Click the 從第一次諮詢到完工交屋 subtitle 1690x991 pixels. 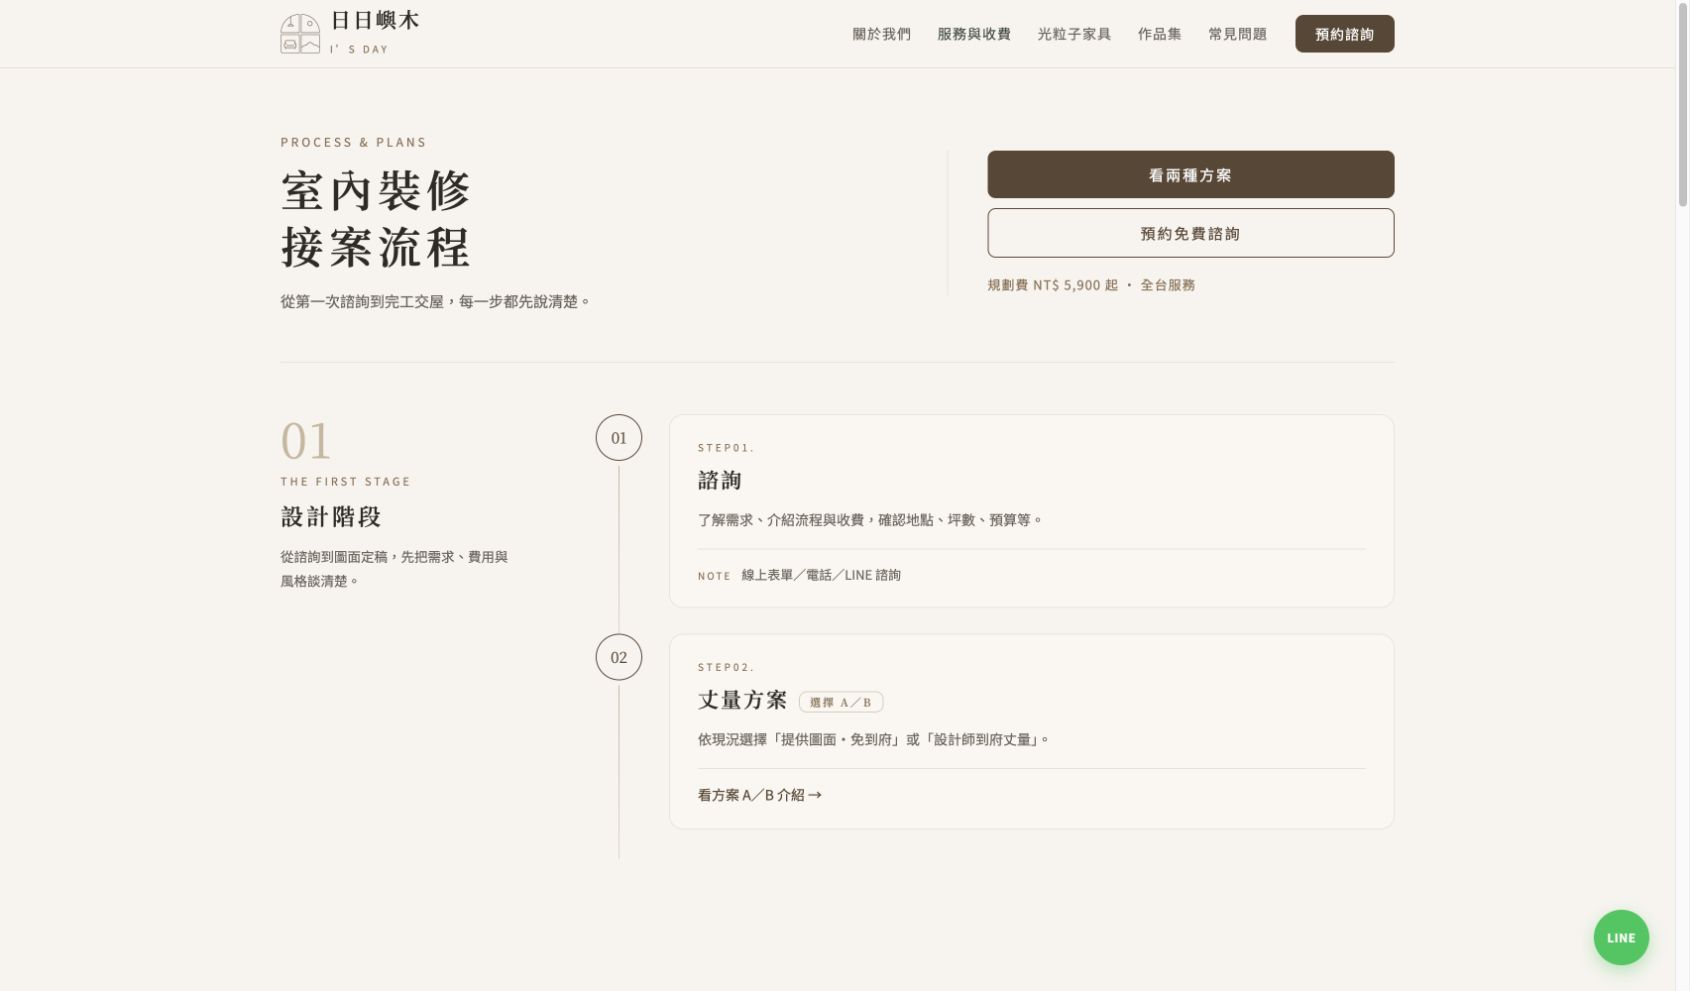pos(435,301)
